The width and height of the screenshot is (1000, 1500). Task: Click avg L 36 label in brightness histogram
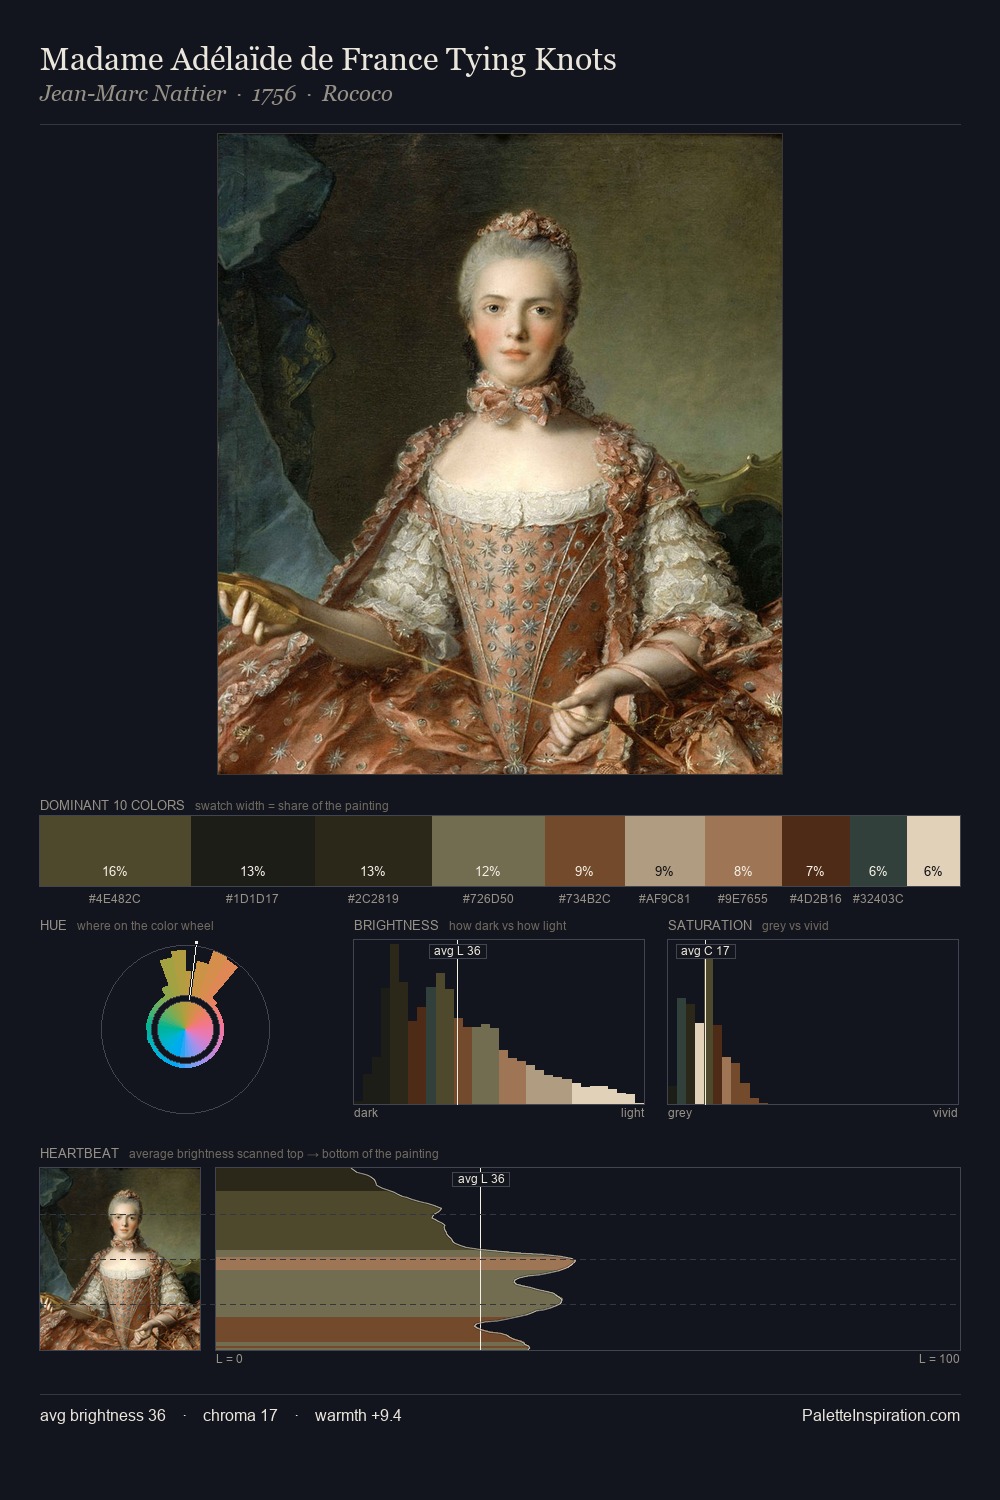(457, 951)
